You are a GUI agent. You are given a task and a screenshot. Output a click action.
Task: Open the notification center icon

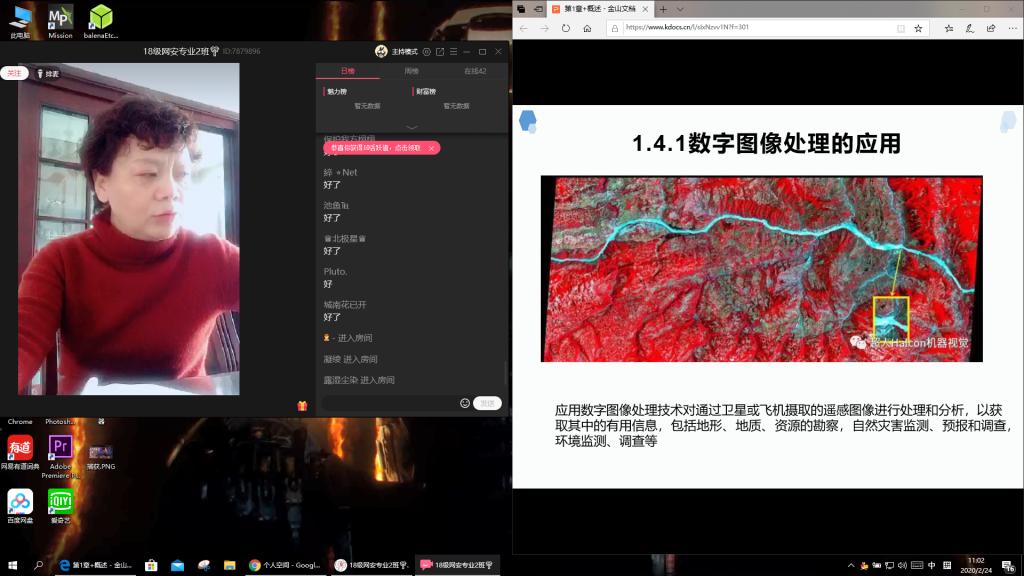tap(1008, 566)
